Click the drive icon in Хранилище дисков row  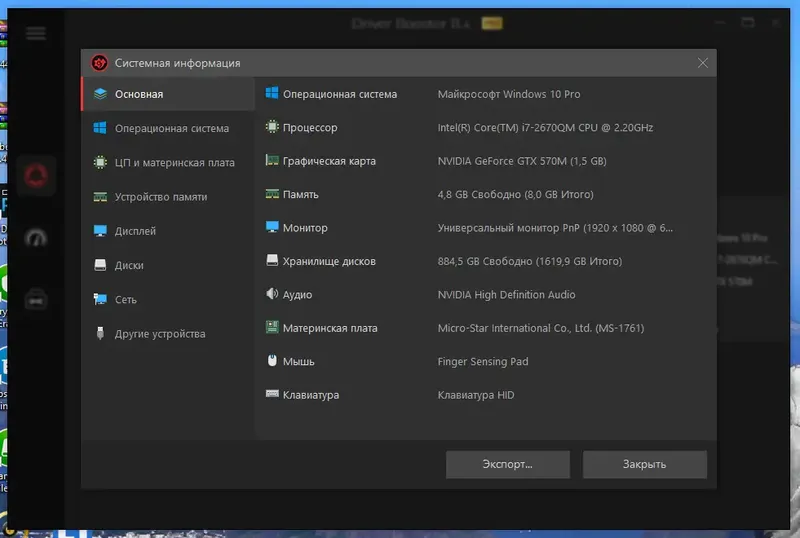click(272, 260)
